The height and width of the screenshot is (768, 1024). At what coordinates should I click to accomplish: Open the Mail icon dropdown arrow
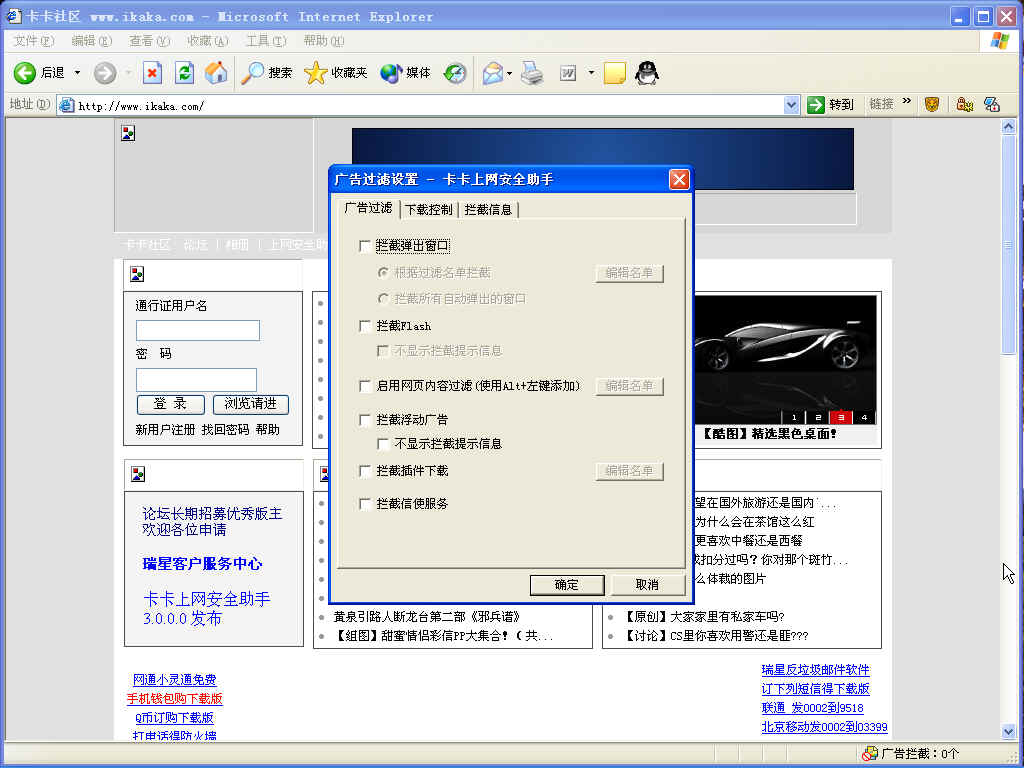(x=509, y=72)
